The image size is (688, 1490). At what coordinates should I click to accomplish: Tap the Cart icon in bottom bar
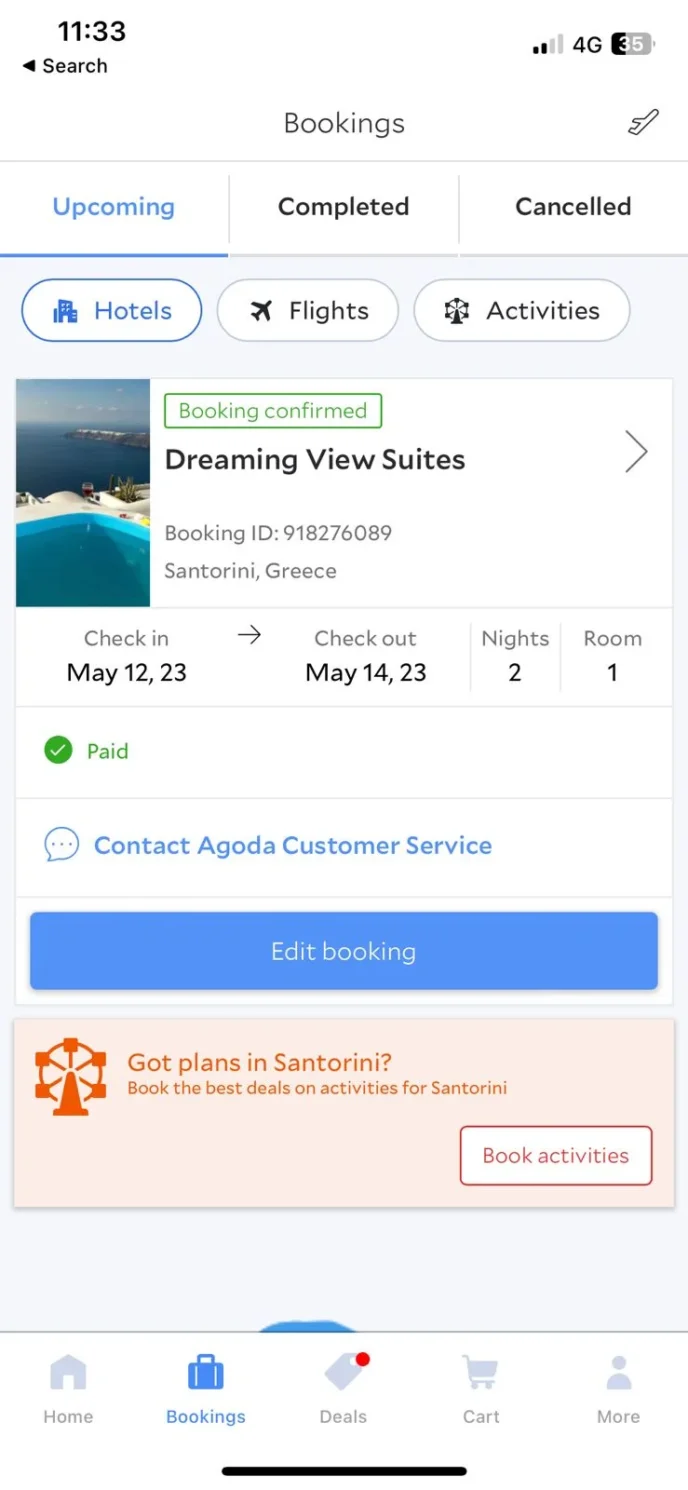[x=480, y=1385]
